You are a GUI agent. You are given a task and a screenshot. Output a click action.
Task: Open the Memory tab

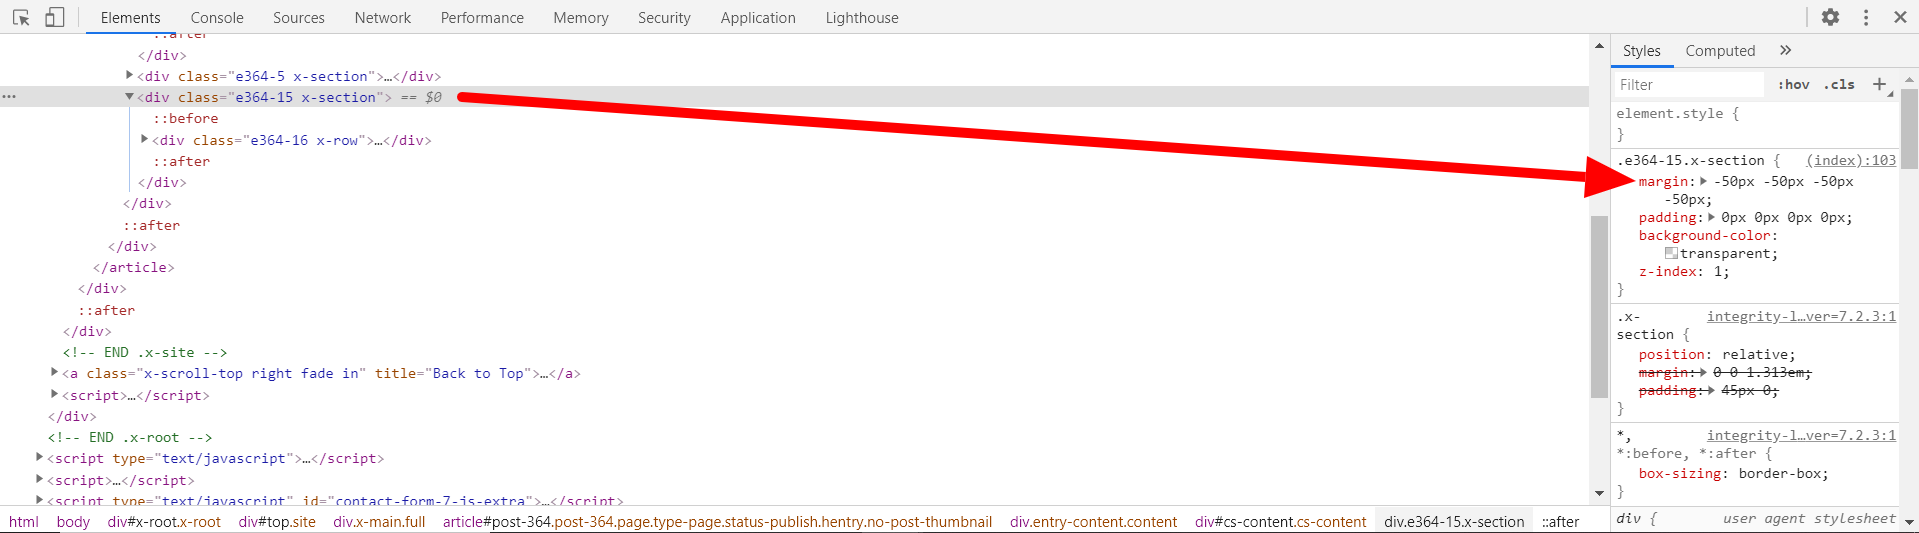pyautogui.click(x=581, y=18)
